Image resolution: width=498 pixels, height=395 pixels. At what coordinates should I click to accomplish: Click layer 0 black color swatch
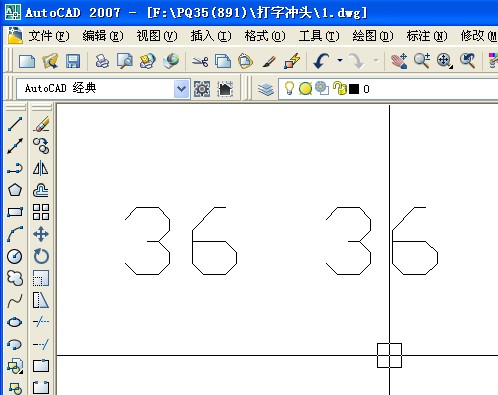click(x=354, y=89)
